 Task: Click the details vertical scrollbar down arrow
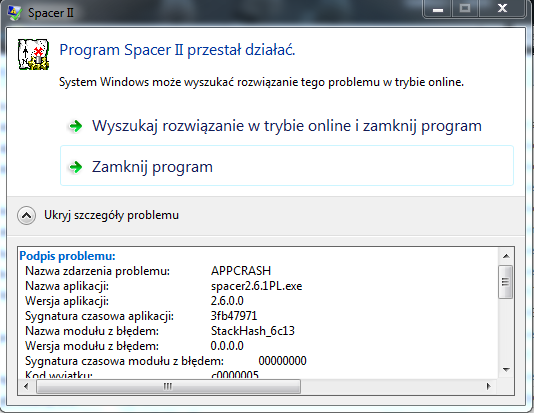[506, 370]
